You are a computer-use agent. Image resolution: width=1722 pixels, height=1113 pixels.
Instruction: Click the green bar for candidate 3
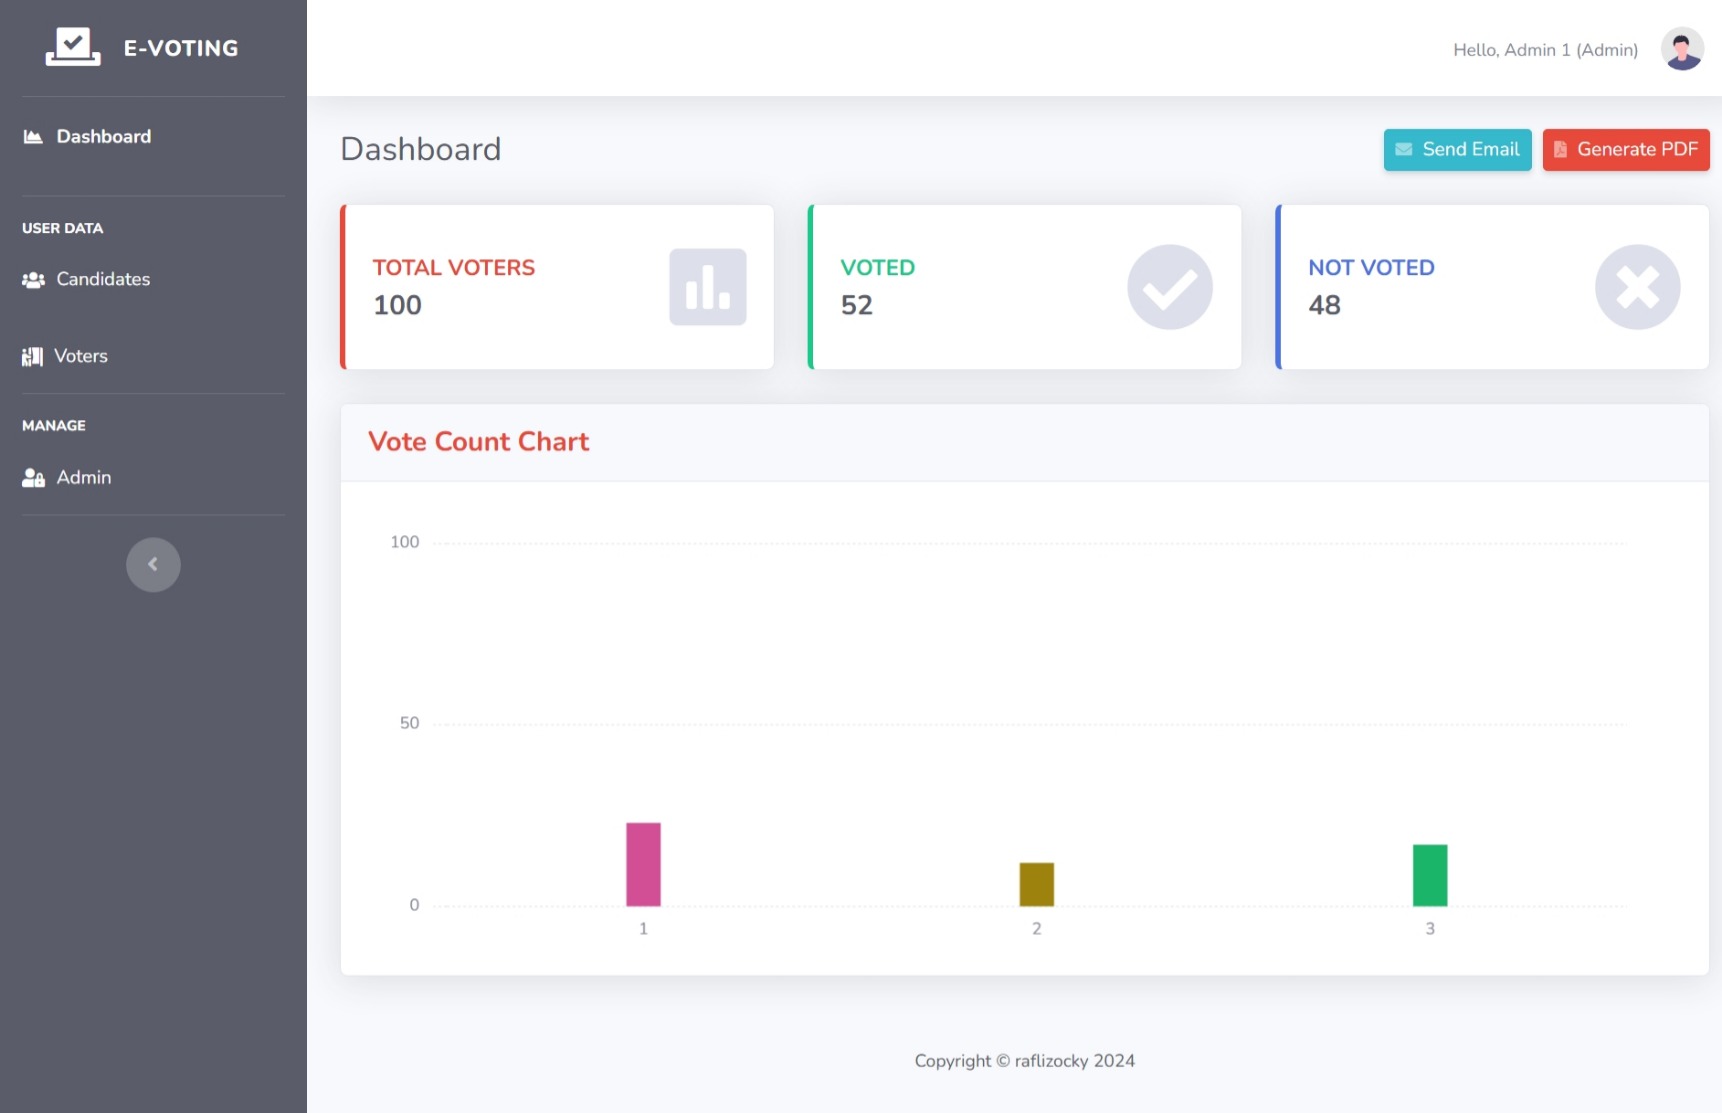click(x=1429, y=875)
